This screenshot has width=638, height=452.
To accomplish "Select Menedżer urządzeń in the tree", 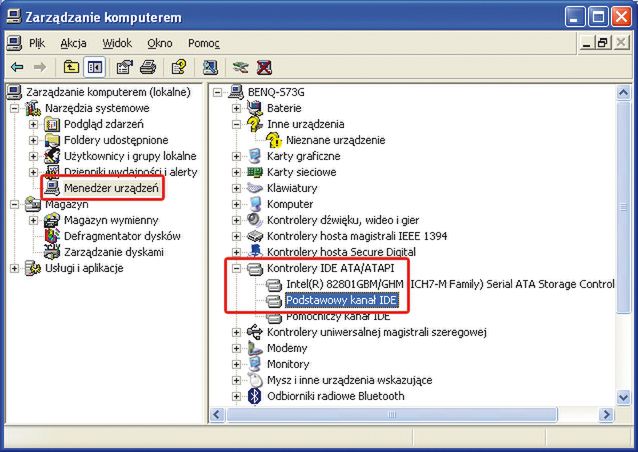I will point(111,188).
